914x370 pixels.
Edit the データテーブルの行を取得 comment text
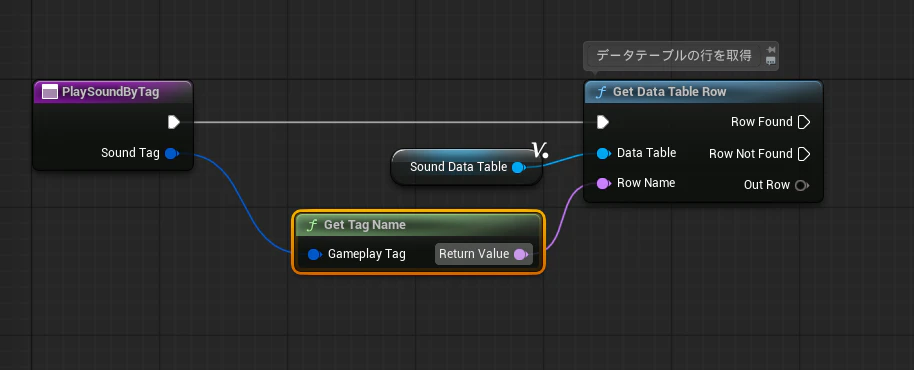pos(674,57)
